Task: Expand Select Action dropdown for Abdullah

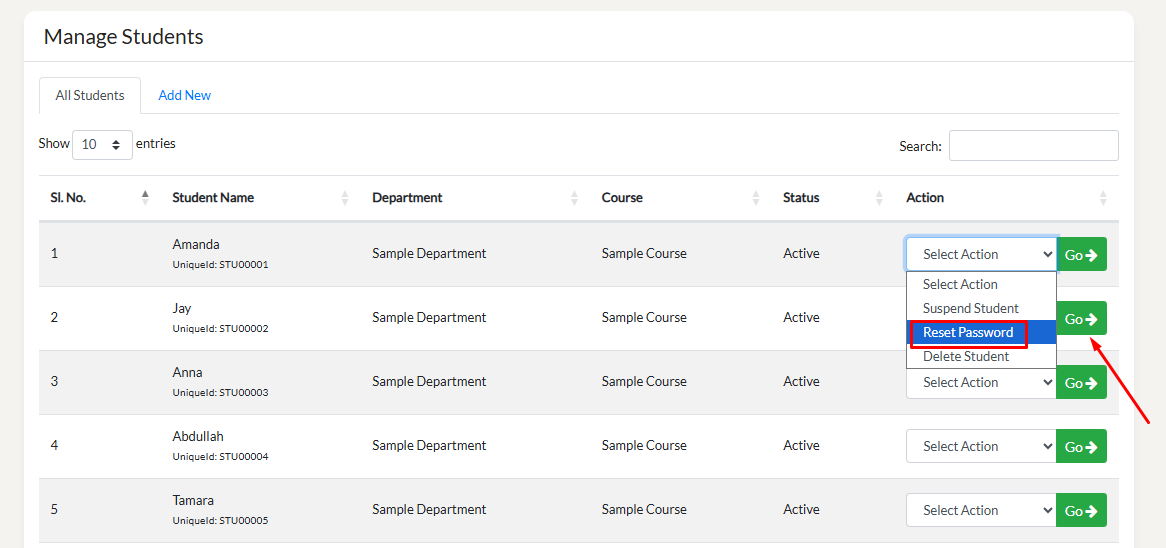Action: point(980,446)
